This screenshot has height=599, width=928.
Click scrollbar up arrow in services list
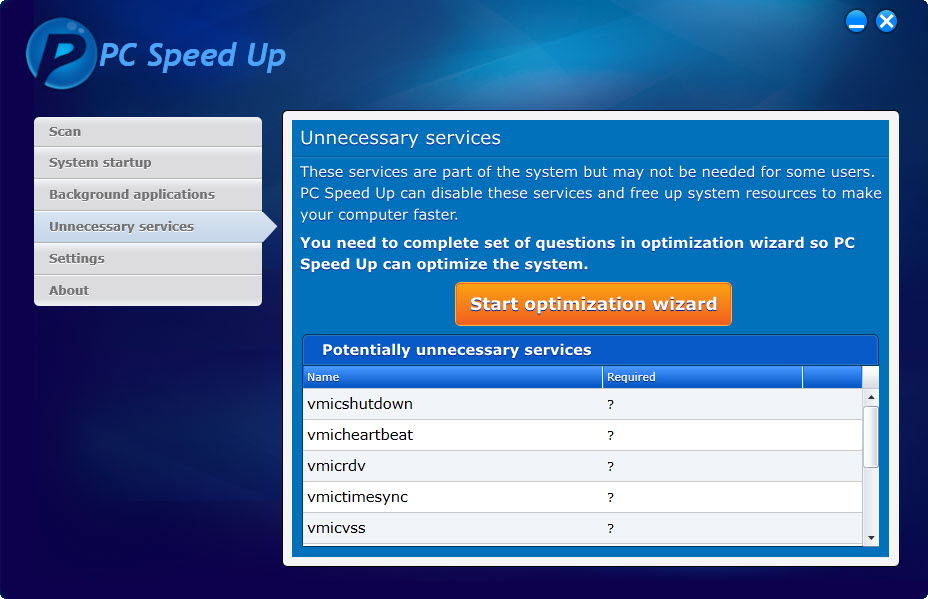871,397
